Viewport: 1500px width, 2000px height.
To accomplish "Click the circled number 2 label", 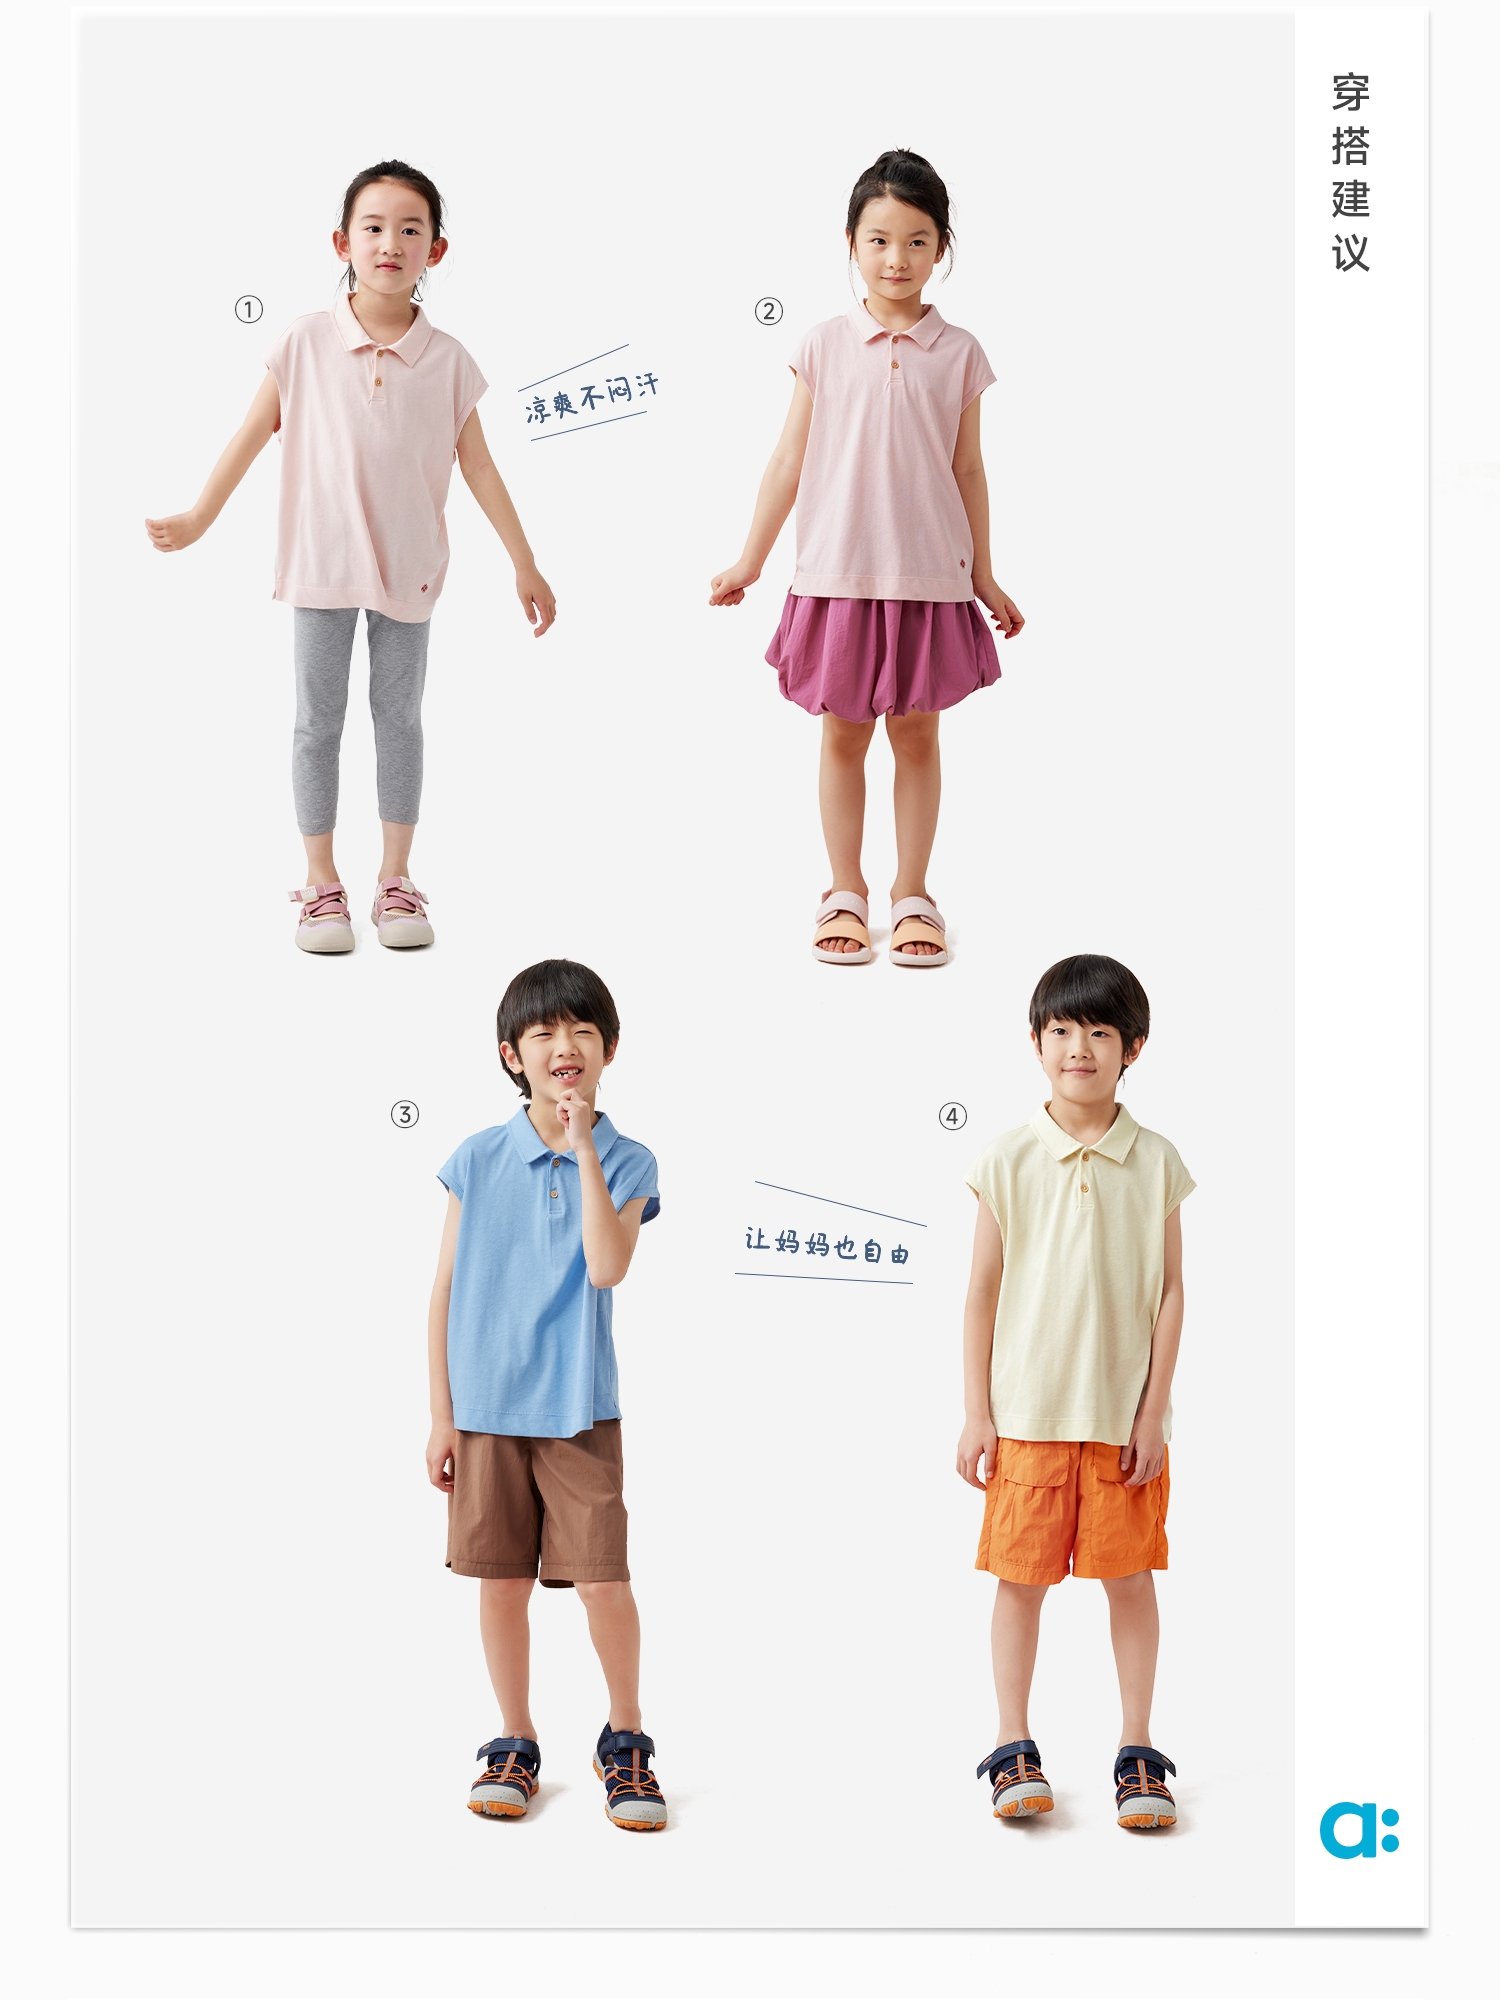I will [768, 311].
